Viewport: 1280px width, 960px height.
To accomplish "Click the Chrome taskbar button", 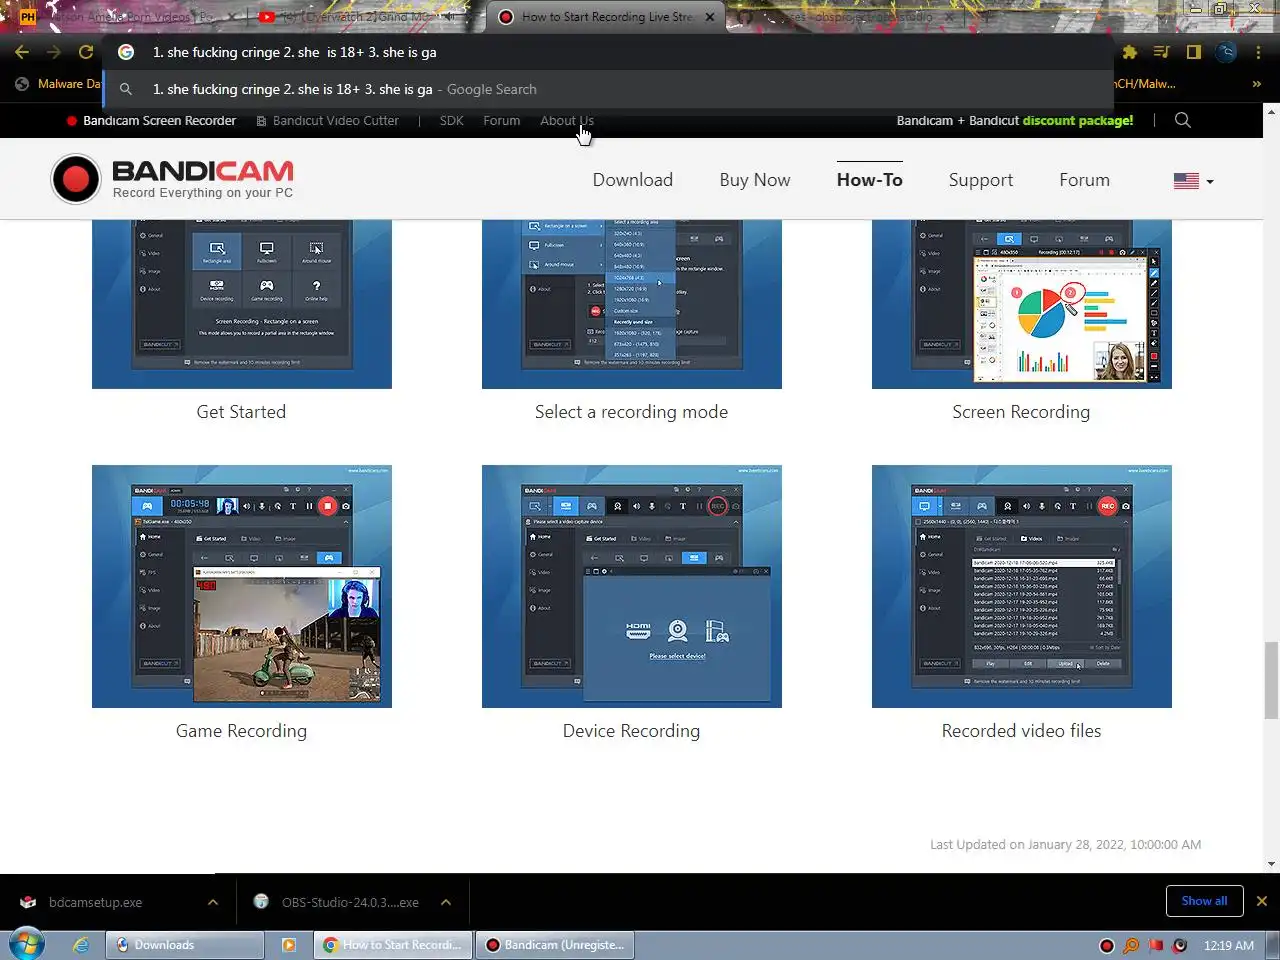I will coord(393,945).
